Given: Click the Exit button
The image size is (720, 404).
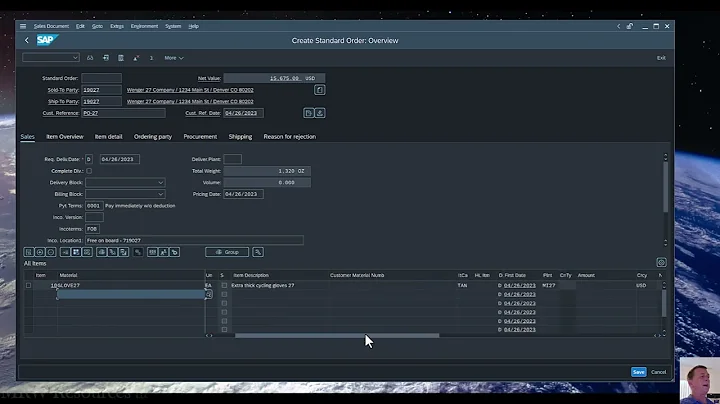Looking at the screenshot, I should pos(661,58).
